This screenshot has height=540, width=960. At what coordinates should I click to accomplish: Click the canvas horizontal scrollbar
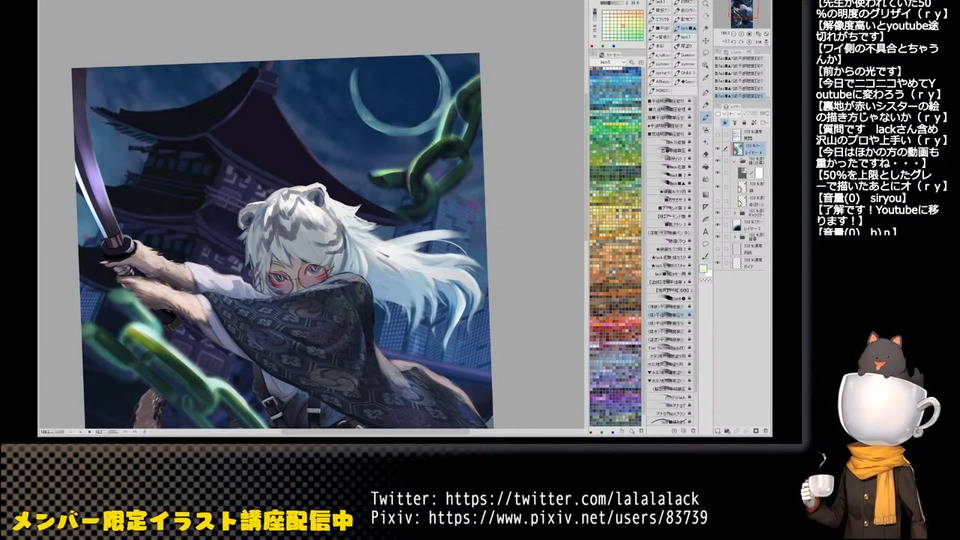(375, 432)
